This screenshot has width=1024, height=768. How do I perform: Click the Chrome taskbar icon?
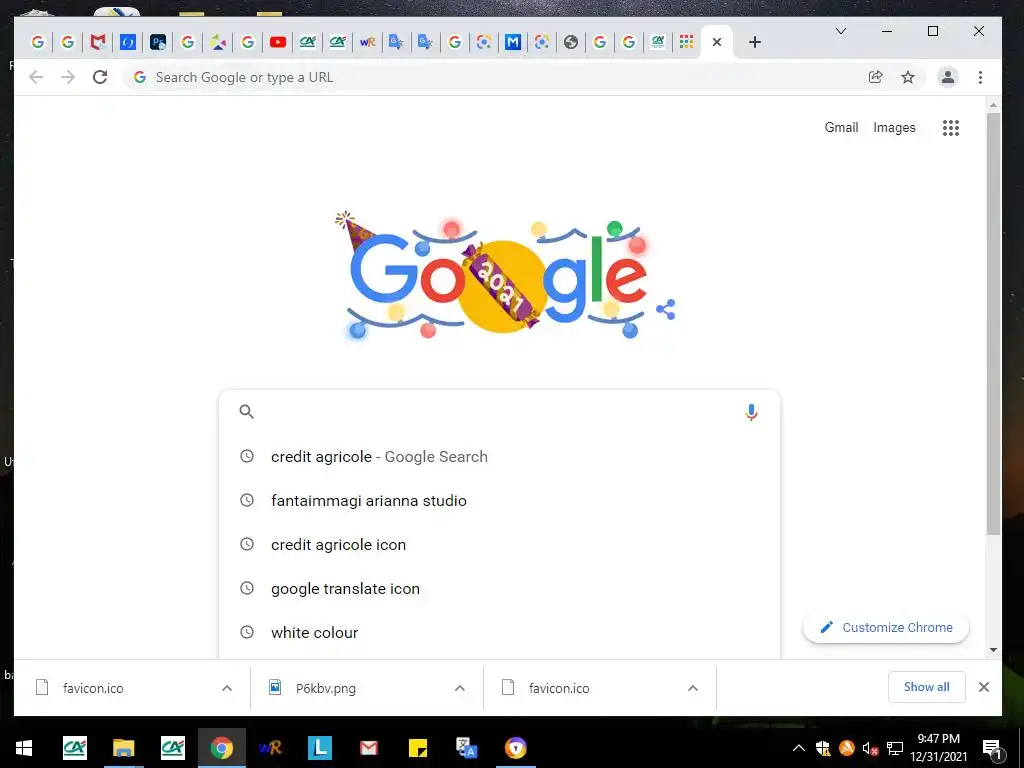point(221,748)
